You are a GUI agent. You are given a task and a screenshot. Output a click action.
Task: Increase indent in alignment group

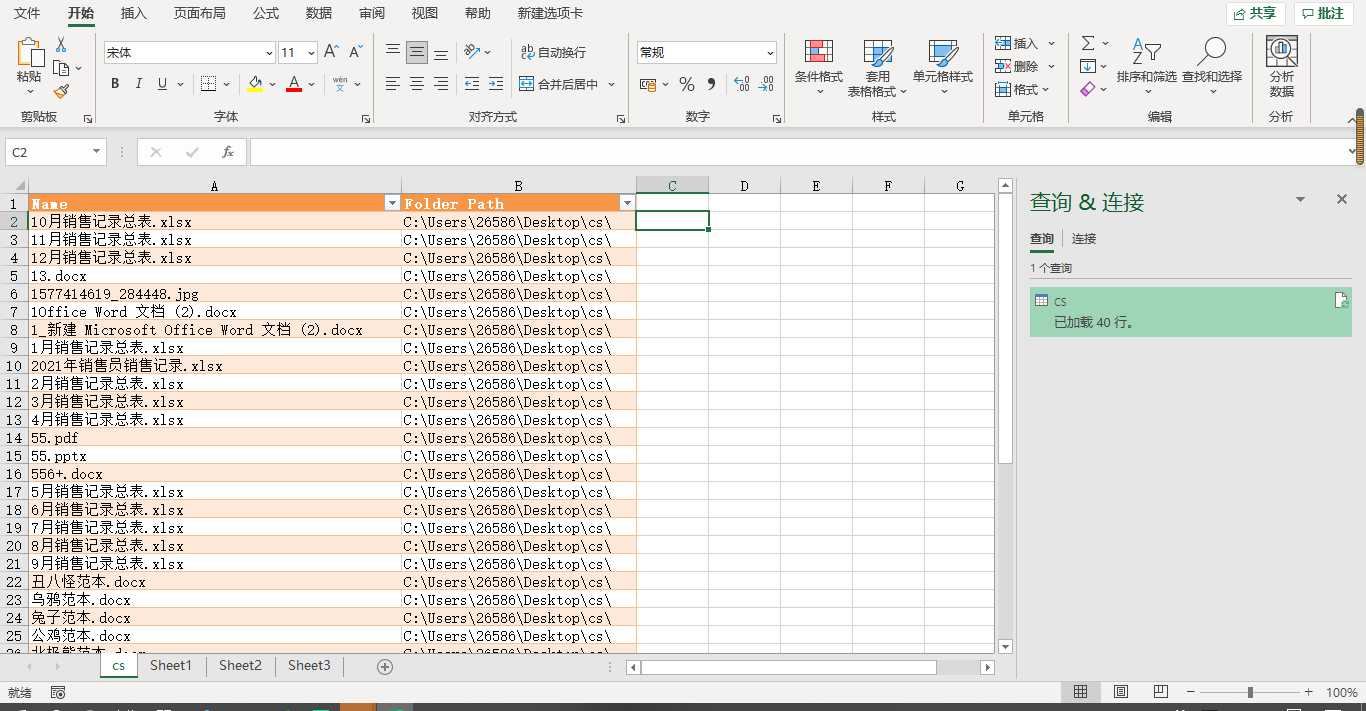pyautogui.click(x=496, y=84)
